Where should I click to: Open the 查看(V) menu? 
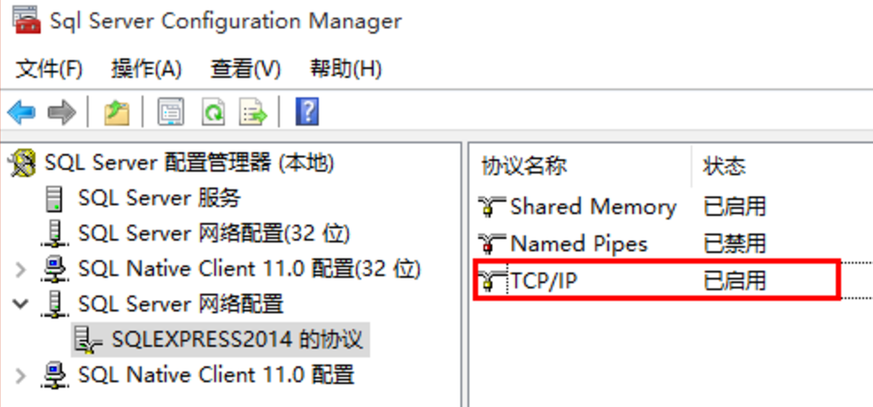click(246, 70)
